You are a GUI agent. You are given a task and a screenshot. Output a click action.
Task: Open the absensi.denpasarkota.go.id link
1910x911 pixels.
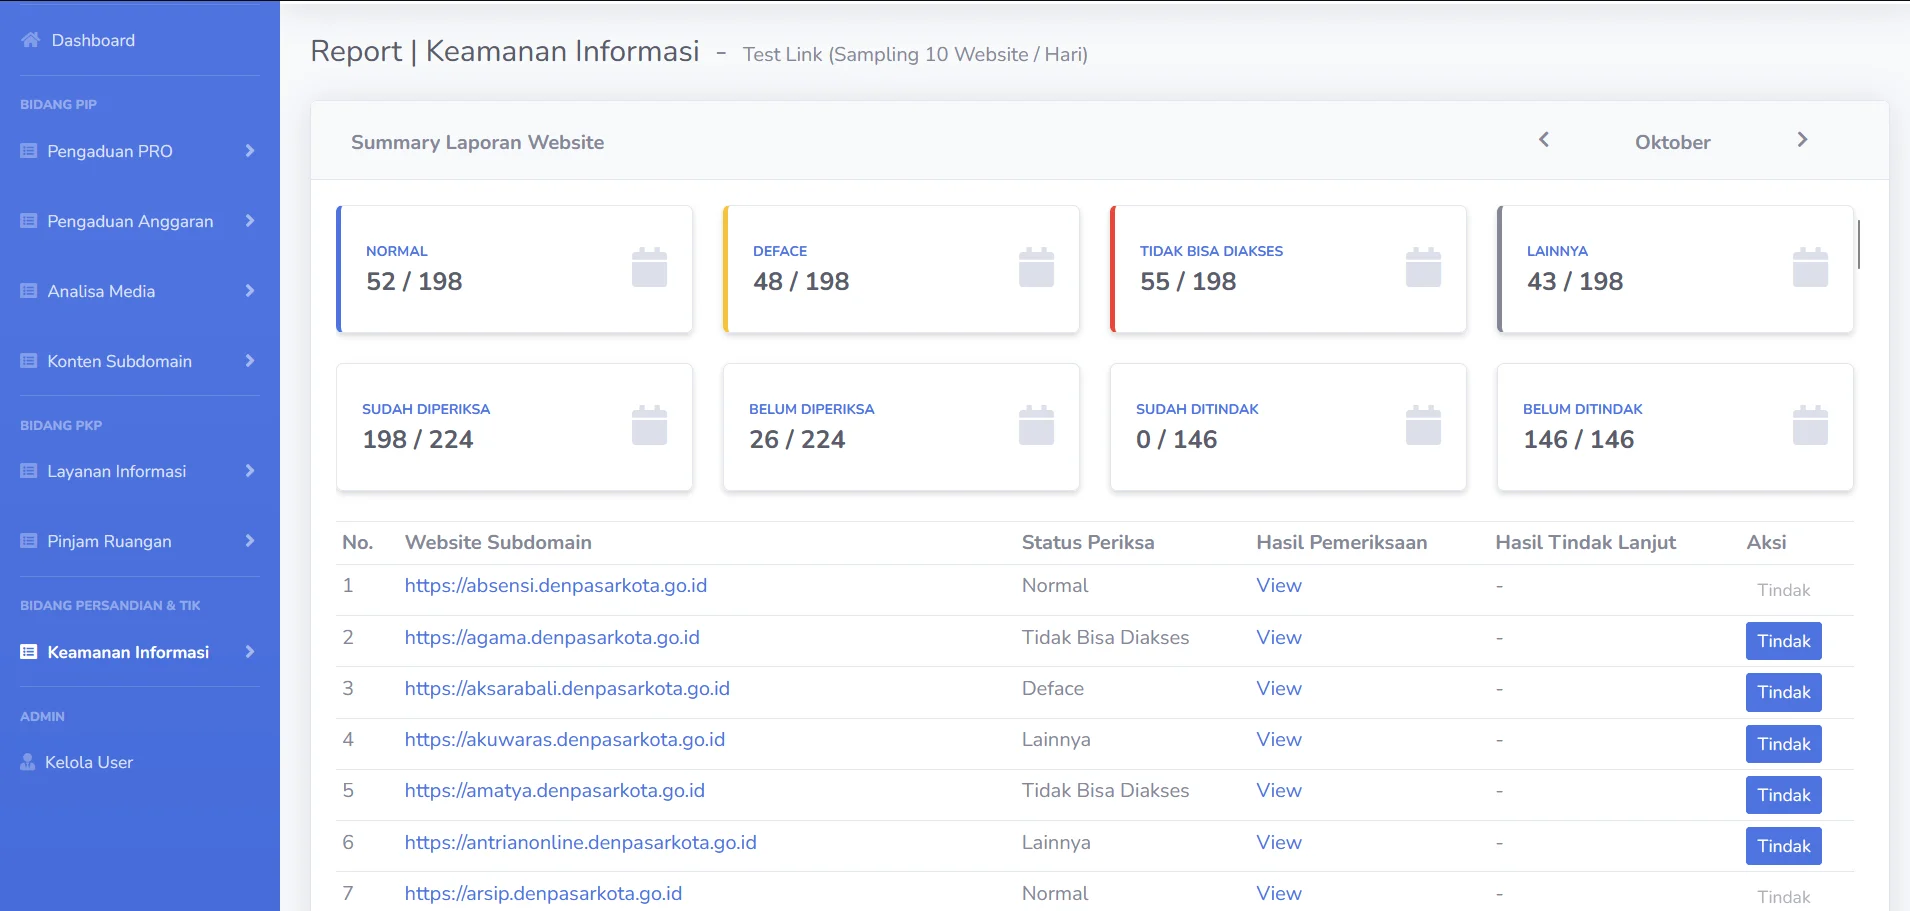[556, 585]
